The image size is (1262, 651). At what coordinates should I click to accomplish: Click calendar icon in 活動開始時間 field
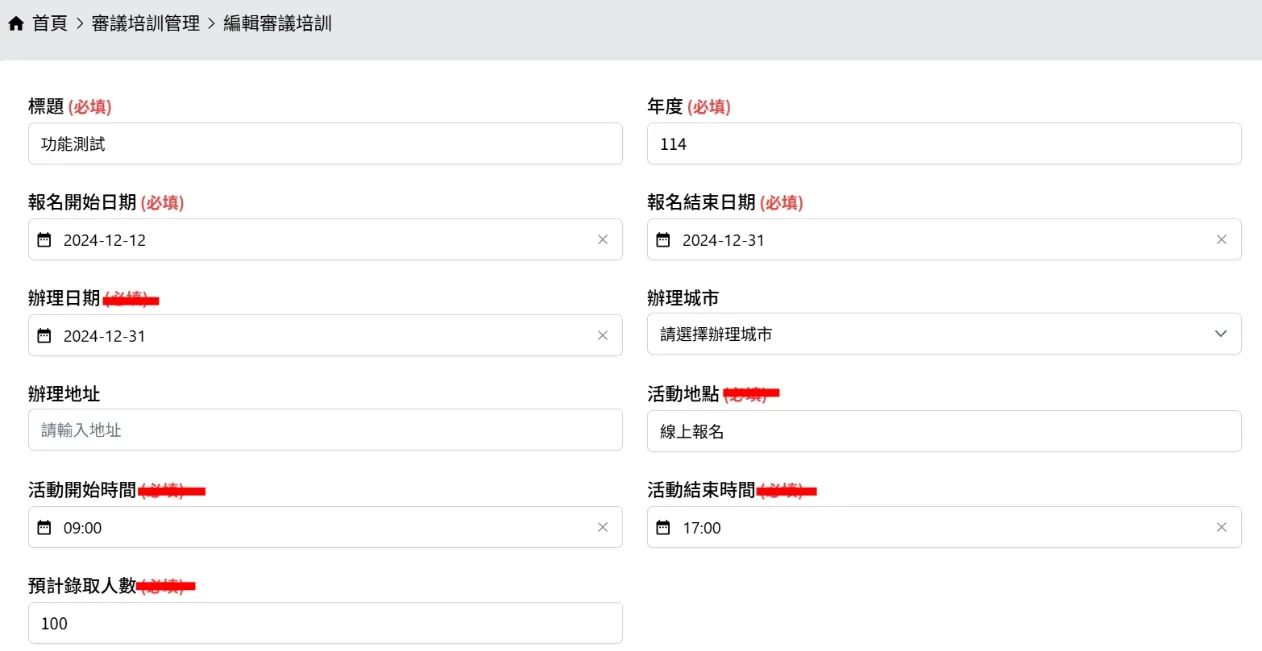(44, 528)
